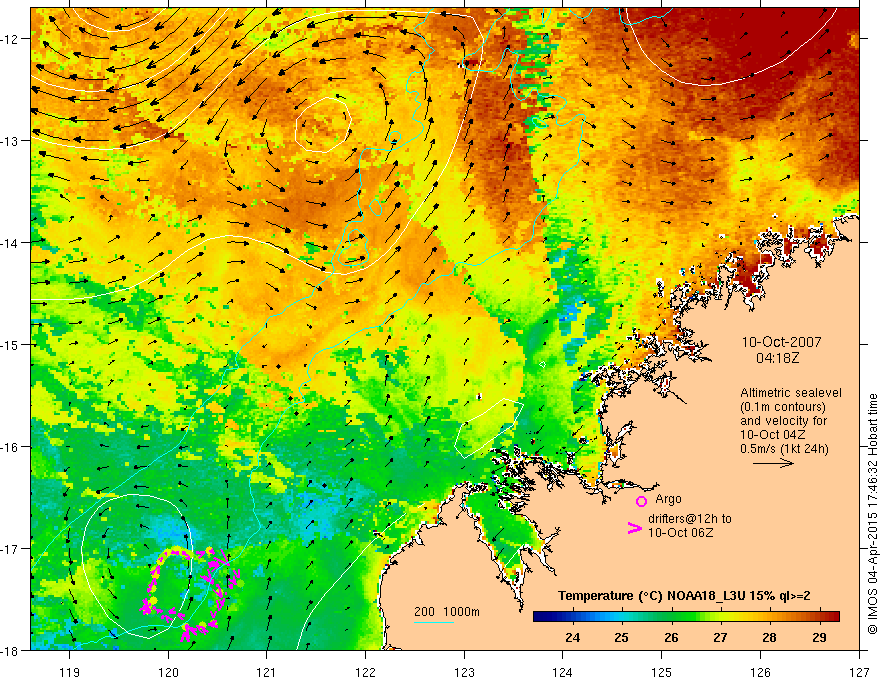Click the 'drifters@12h to' legend label
Viewport: 880px width, 680px height.
point(690,519)
